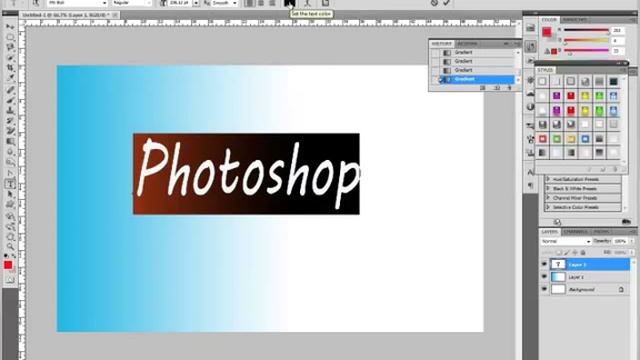Image resolution: width=640 pixels, height=360 pixels.
Task: Click the red foreground color swatch in toolbox
Action: point(8,265)
